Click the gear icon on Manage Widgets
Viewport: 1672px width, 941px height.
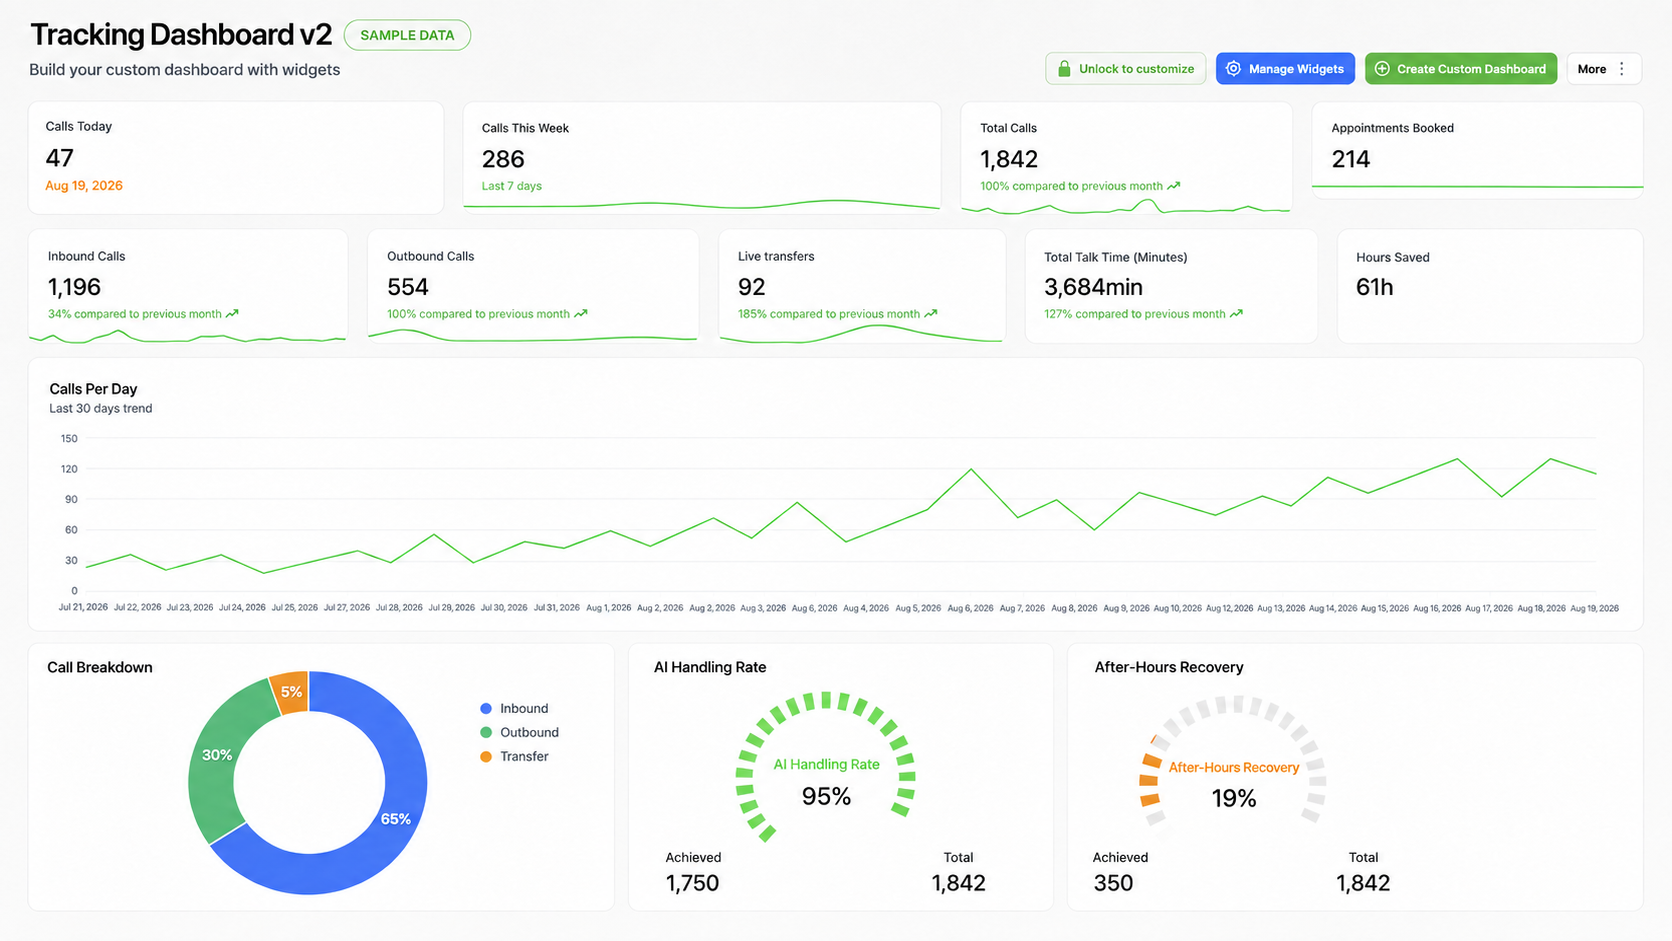(x=1233, y=69)
